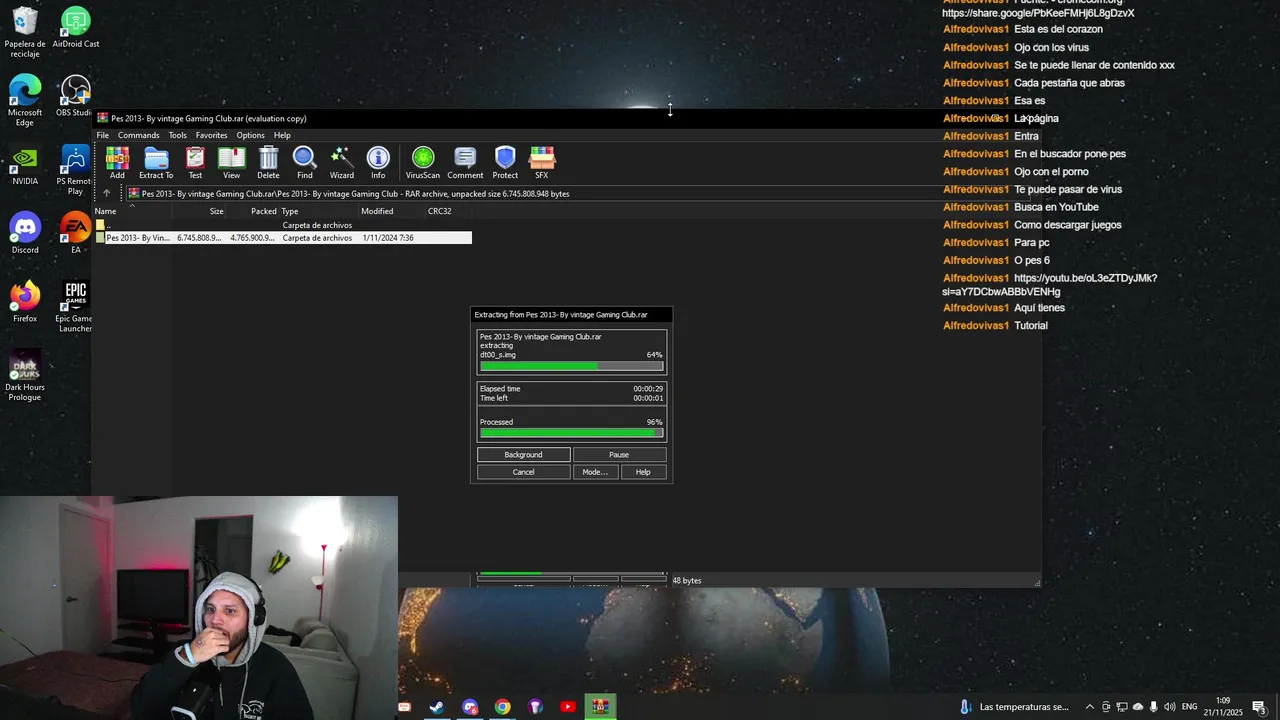This screenshot has height=720, width=1280.
Task: Open the Extract To tool
Action: tap(156, 163)
